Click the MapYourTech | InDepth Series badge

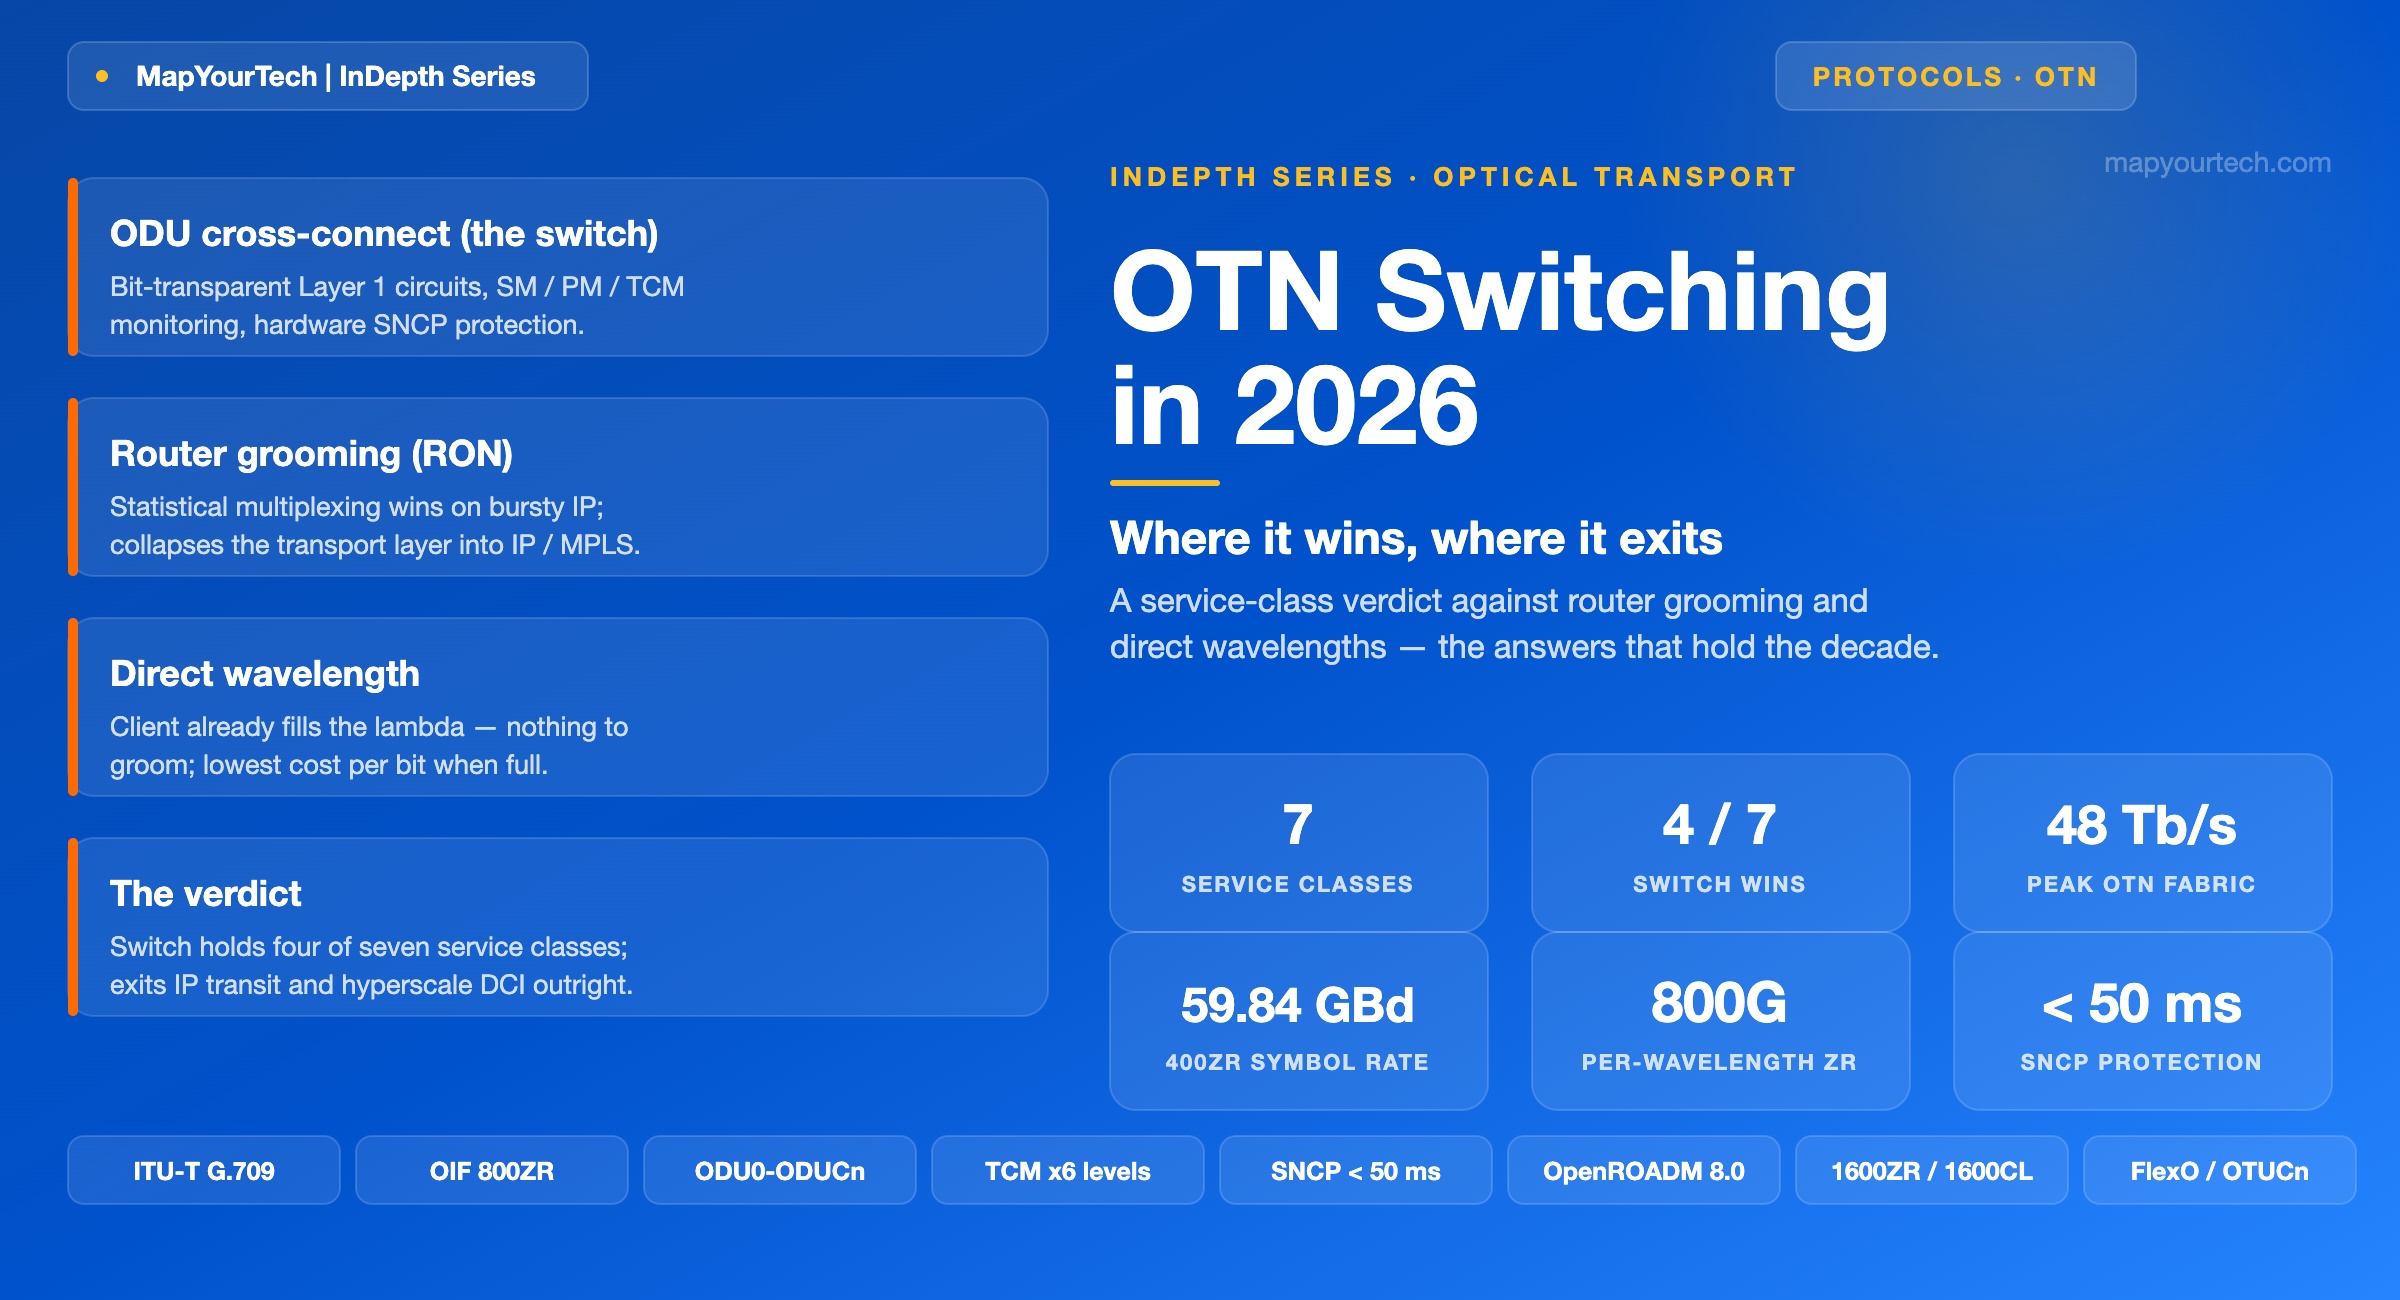pos(328,76)
